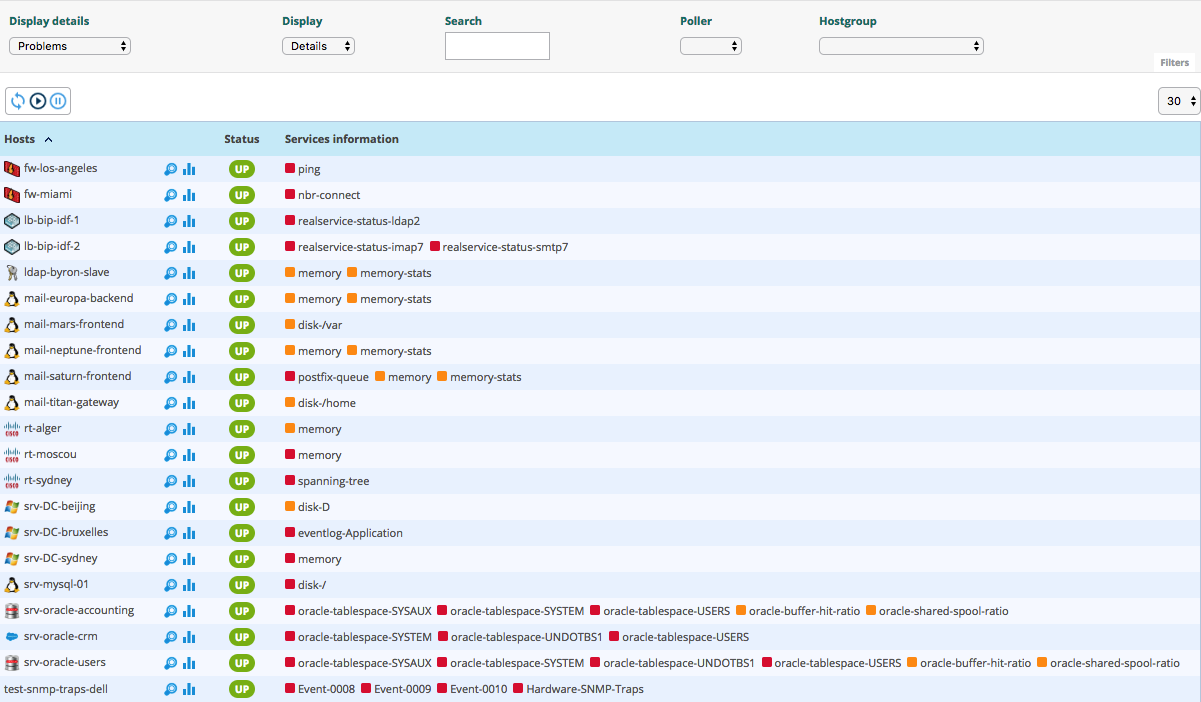Viewport: 1201px width, 702px height.
Task: Click the refresh icon in the toolbar
Action: (x=18, y=101)
